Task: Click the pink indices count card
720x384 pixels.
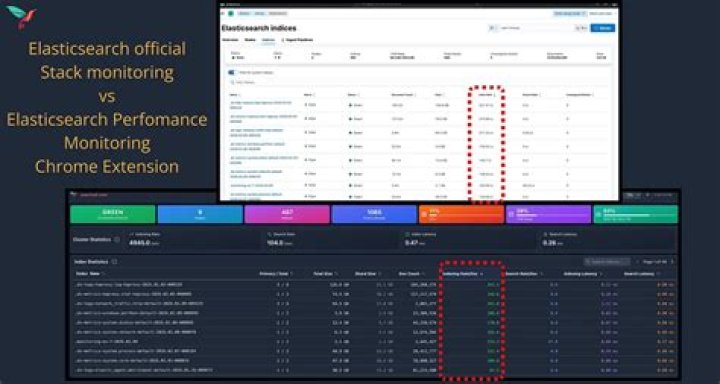Action: coord(287,214)
